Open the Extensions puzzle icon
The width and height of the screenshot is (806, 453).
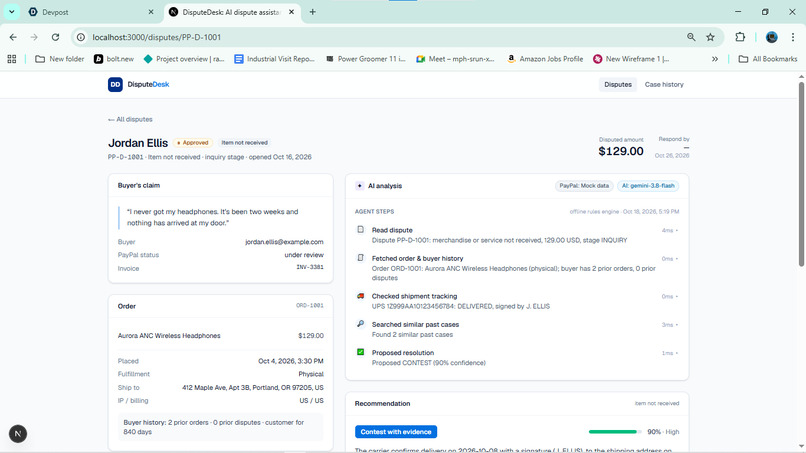740,37
